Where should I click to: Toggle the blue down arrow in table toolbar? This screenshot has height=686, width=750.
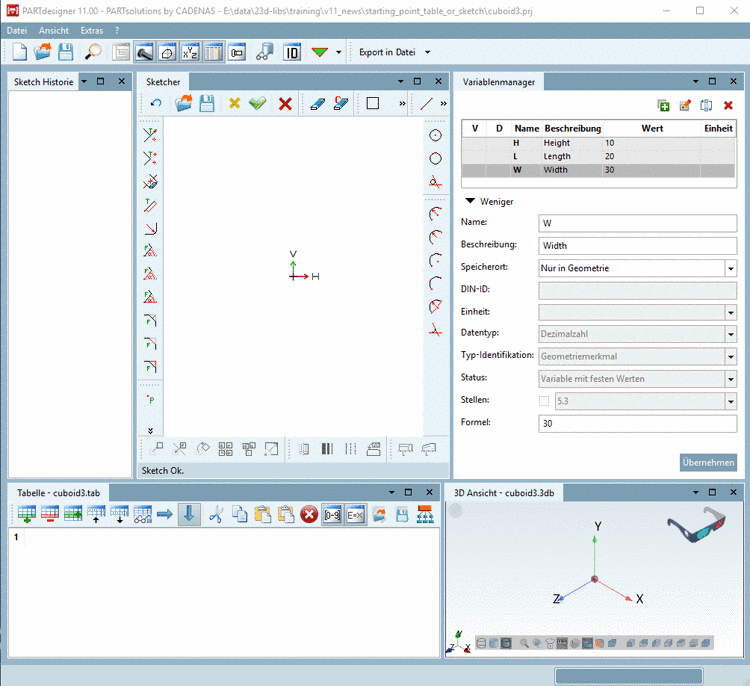189,514
